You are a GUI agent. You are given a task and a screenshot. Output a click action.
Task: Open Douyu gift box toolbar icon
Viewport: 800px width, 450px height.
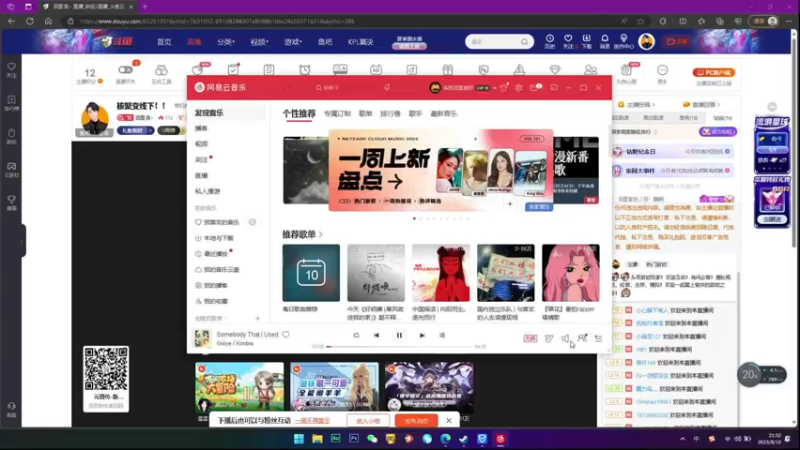pyautogui.click(x=447, y=70)
